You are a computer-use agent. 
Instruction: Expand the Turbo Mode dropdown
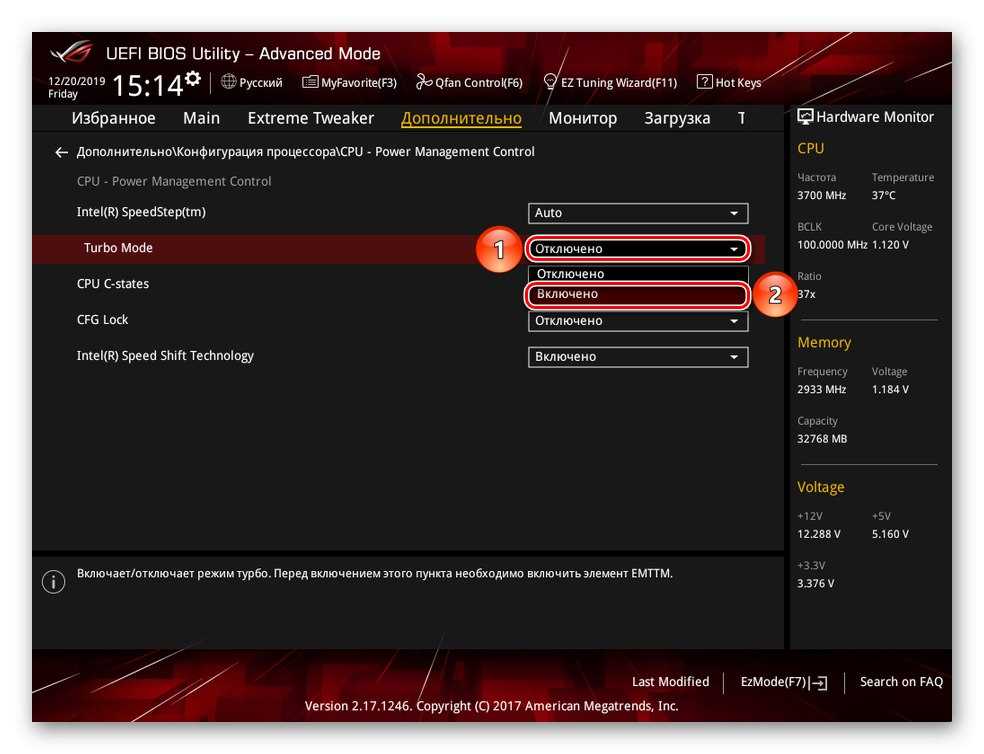pyautogui.click(x=638, y=249)
